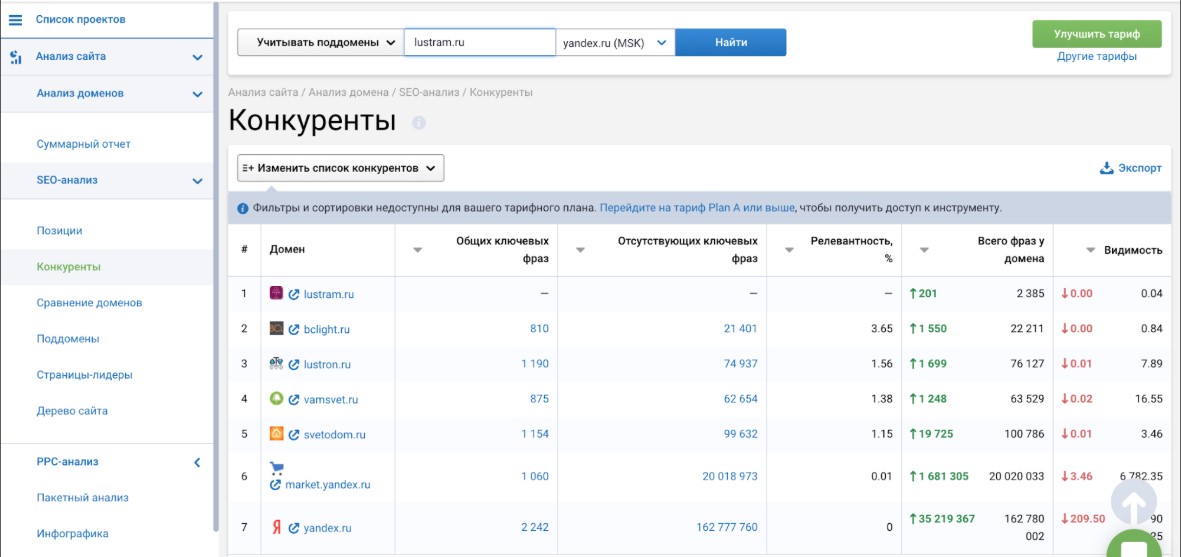Open Позиции in sidebar
This screenshot has height=557, width=1181.
(60, 231)
